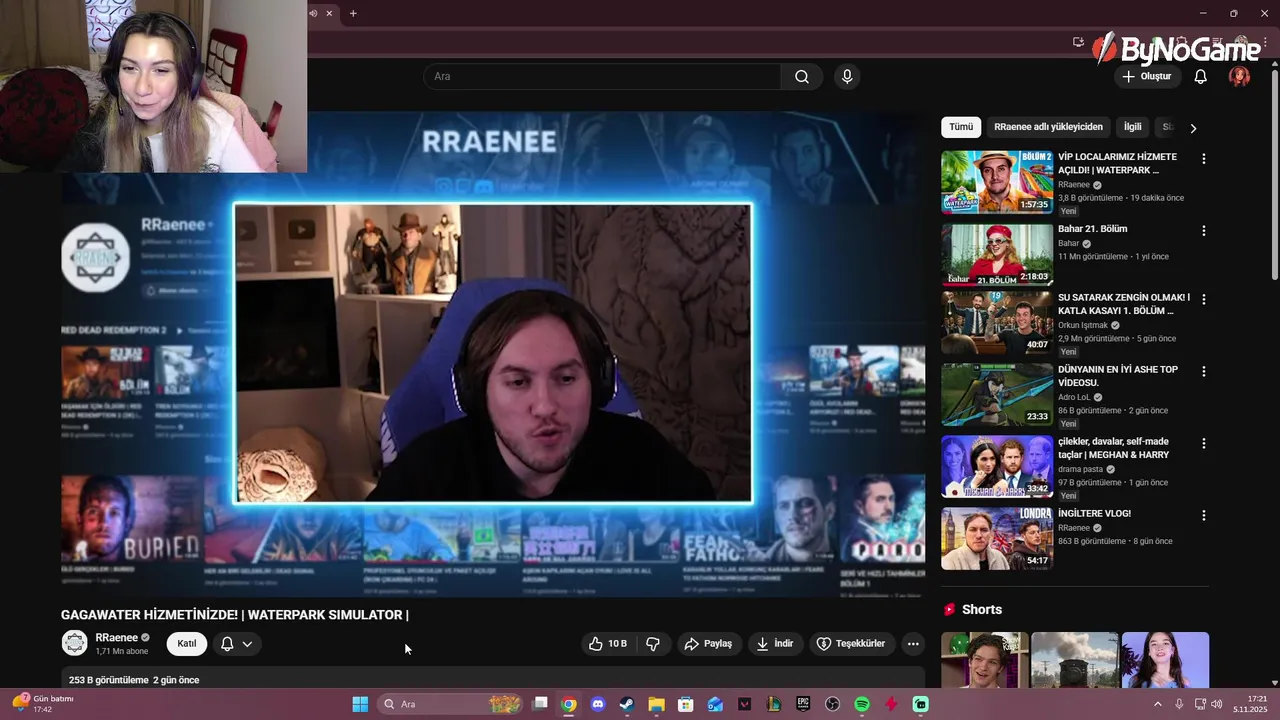This screenshot has width=1280, height=720.
Task: Click the YouTube search magnifier button
Action: 802,76
